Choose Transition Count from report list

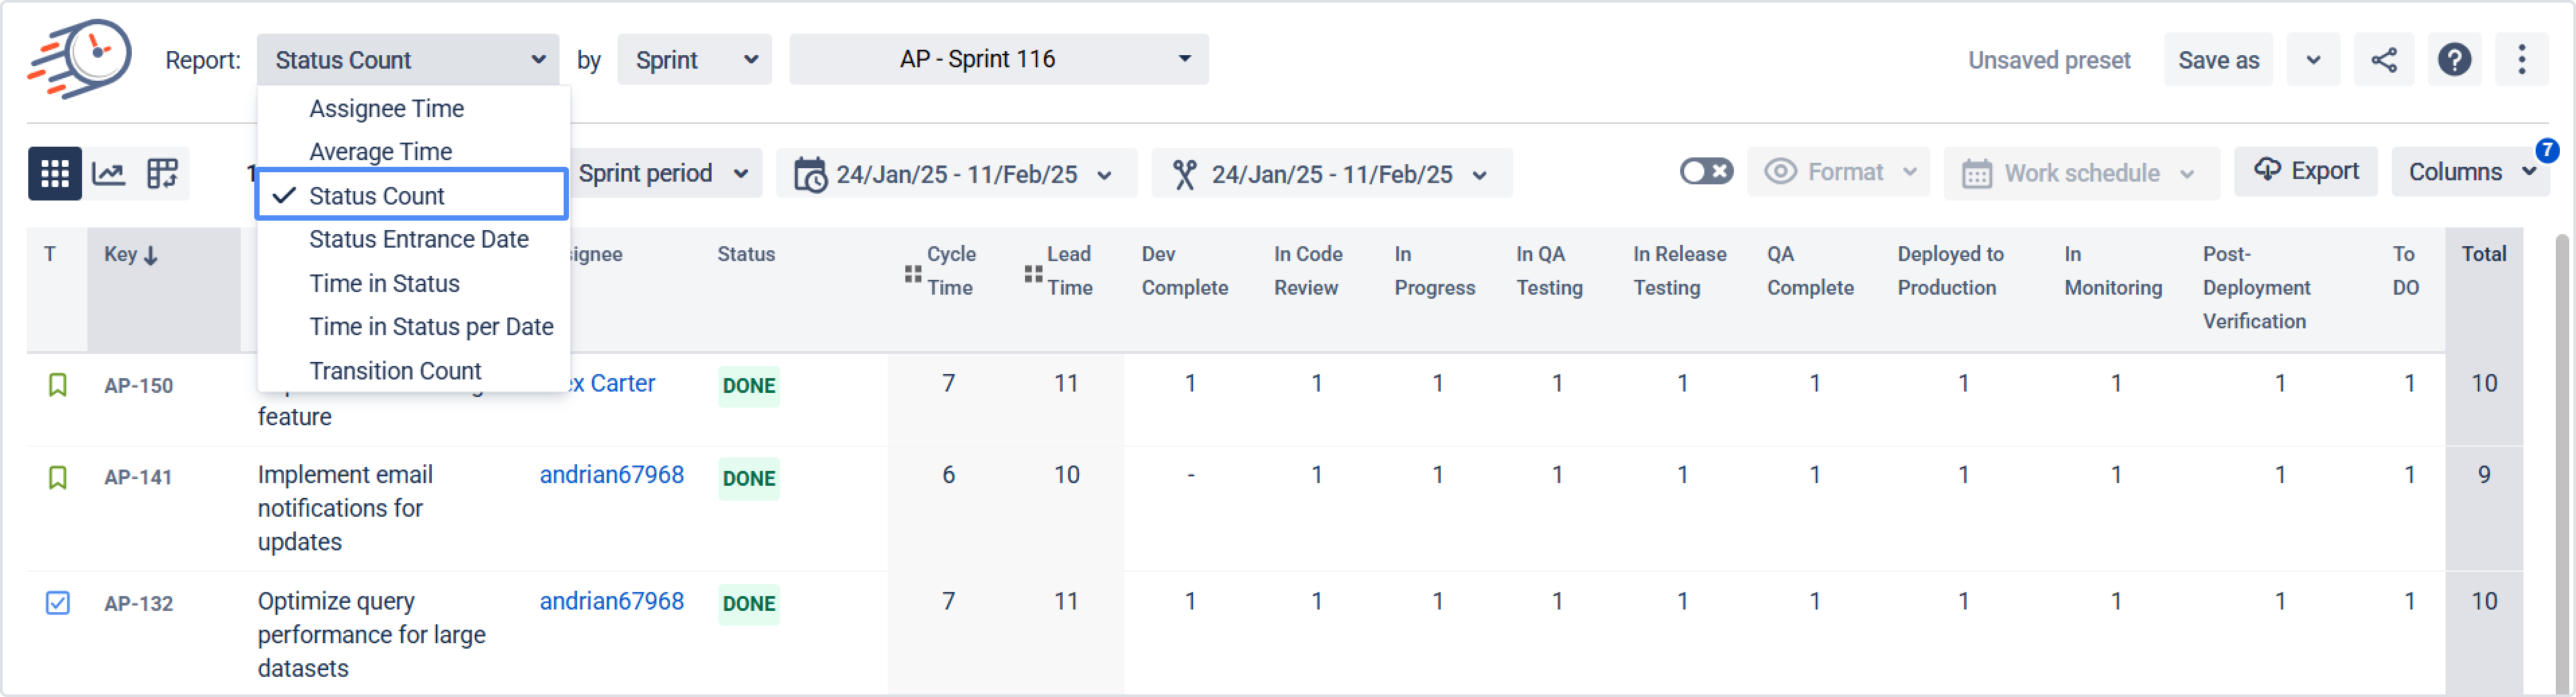point(395,371)
